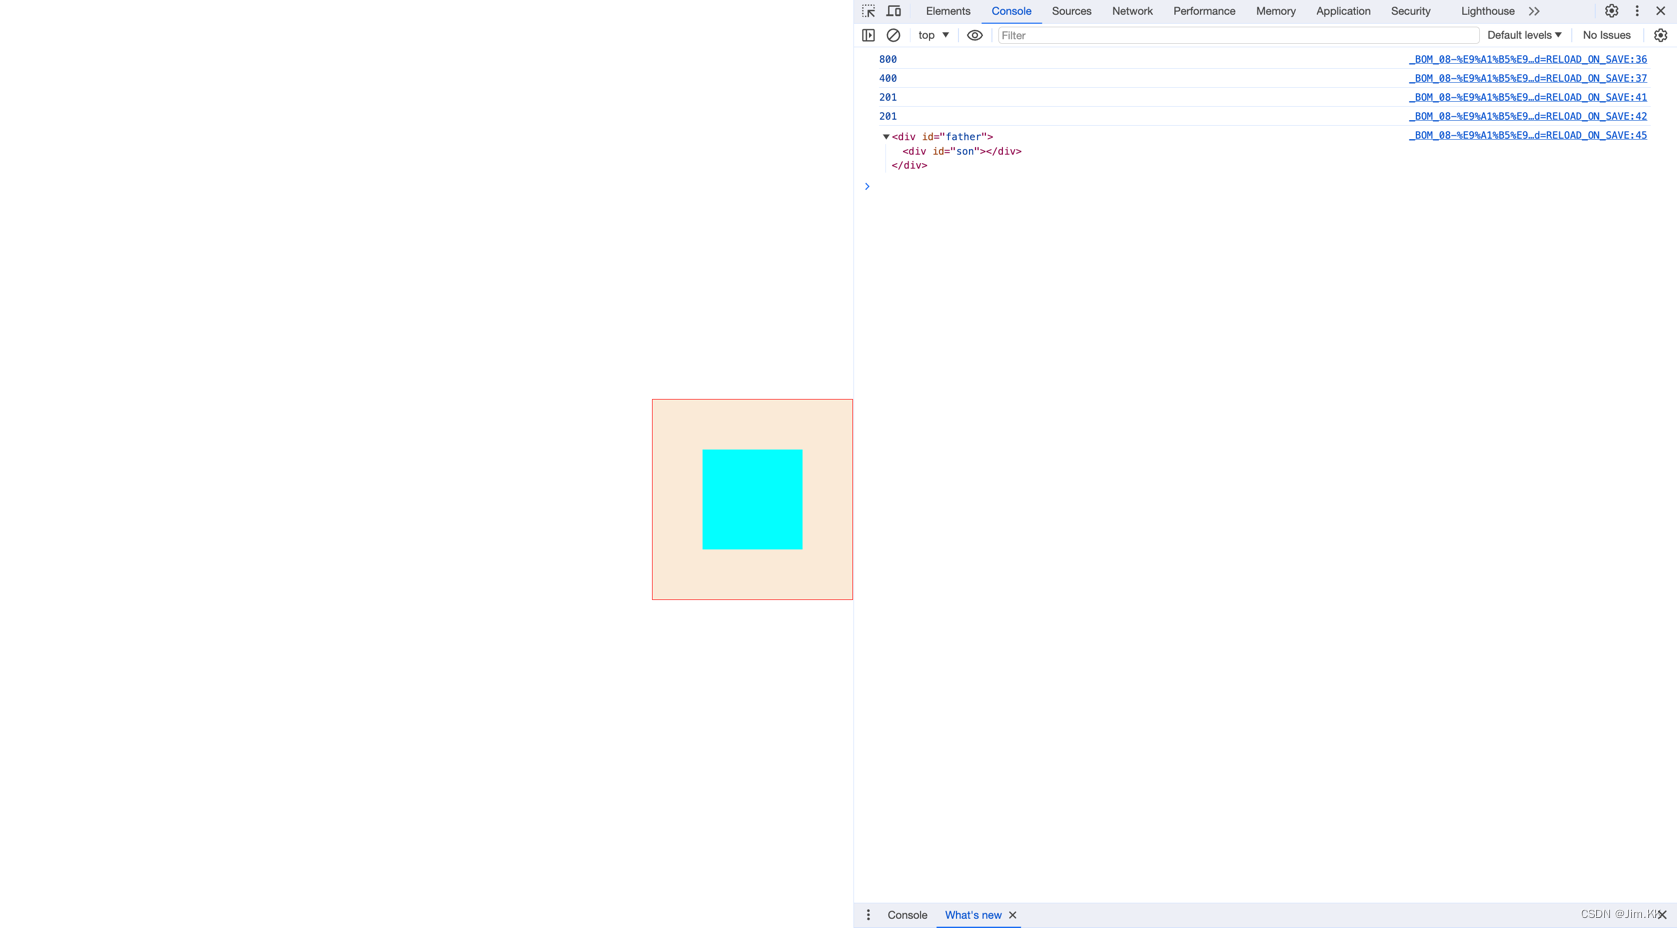The image size is (1677, 928).
Task: Select the div id="father" opening tag
Action: tap(942, 137)
